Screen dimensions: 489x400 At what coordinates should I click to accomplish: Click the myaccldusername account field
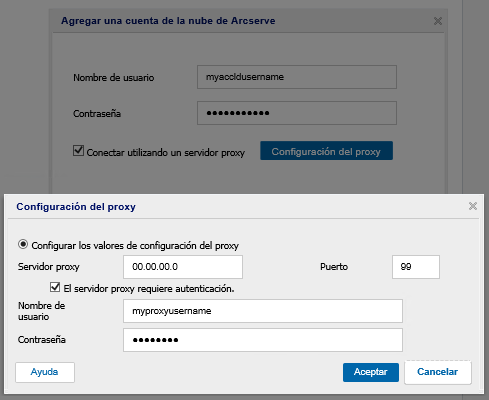pos(297,77)
